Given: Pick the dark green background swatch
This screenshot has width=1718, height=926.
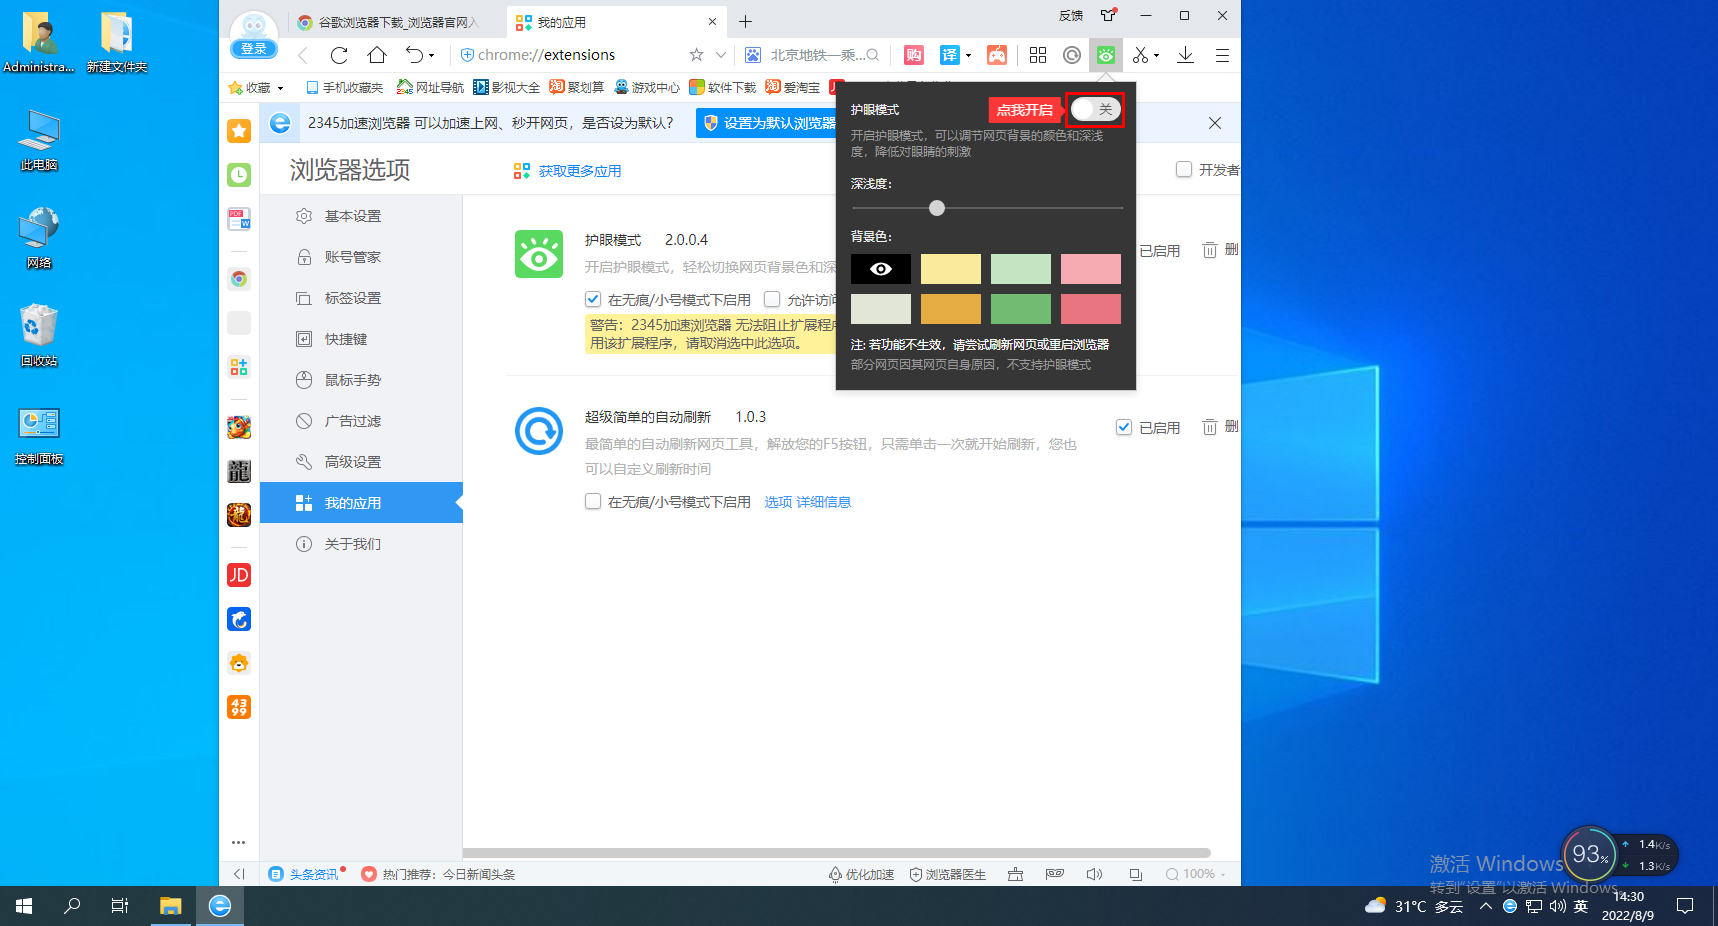Looking at the screenshot, I should pos(1021,309).
